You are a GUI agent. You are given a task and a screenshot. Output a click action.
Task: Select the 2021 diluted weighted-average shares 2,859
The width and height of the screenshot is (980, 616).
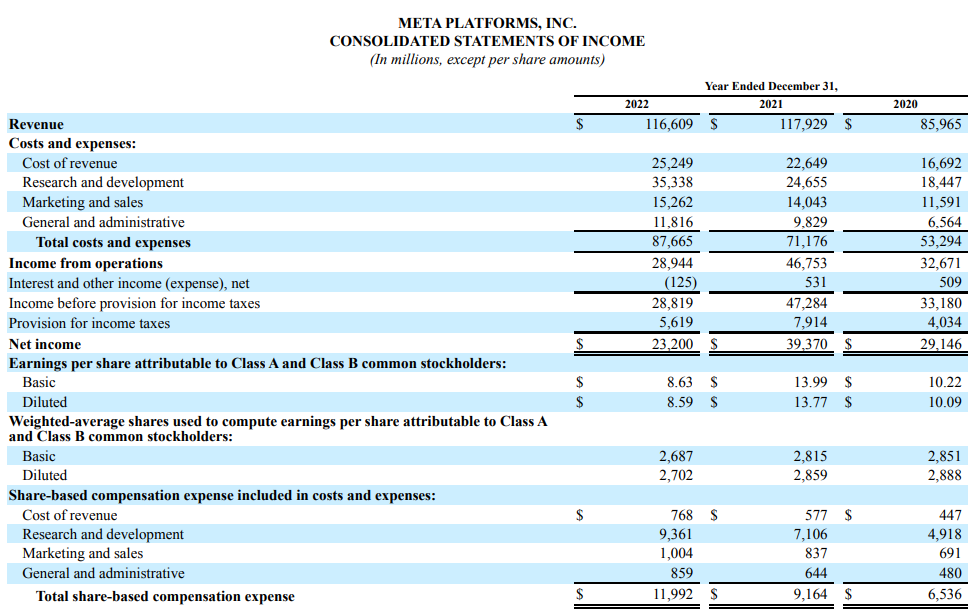tap(810, 475)
